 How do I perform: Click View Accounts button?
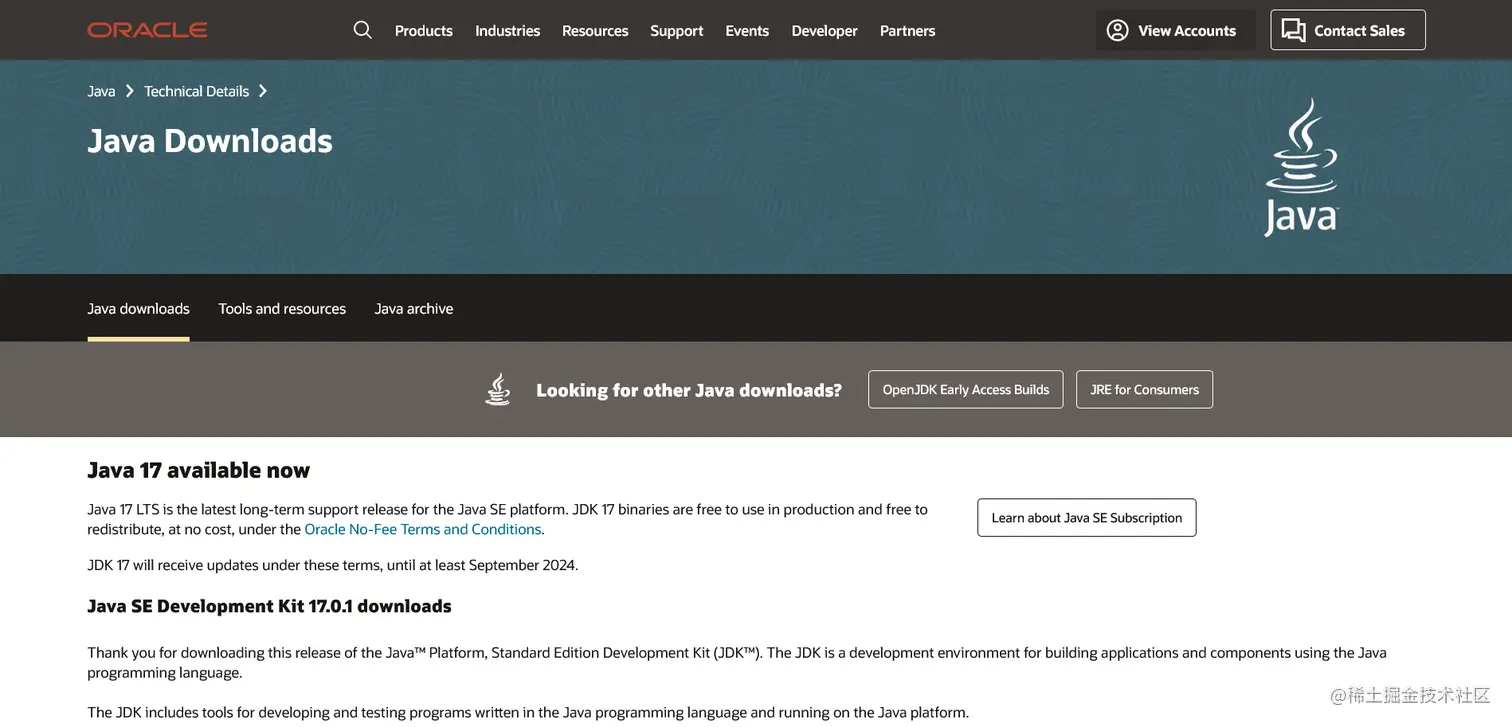tap(1175, 30)
